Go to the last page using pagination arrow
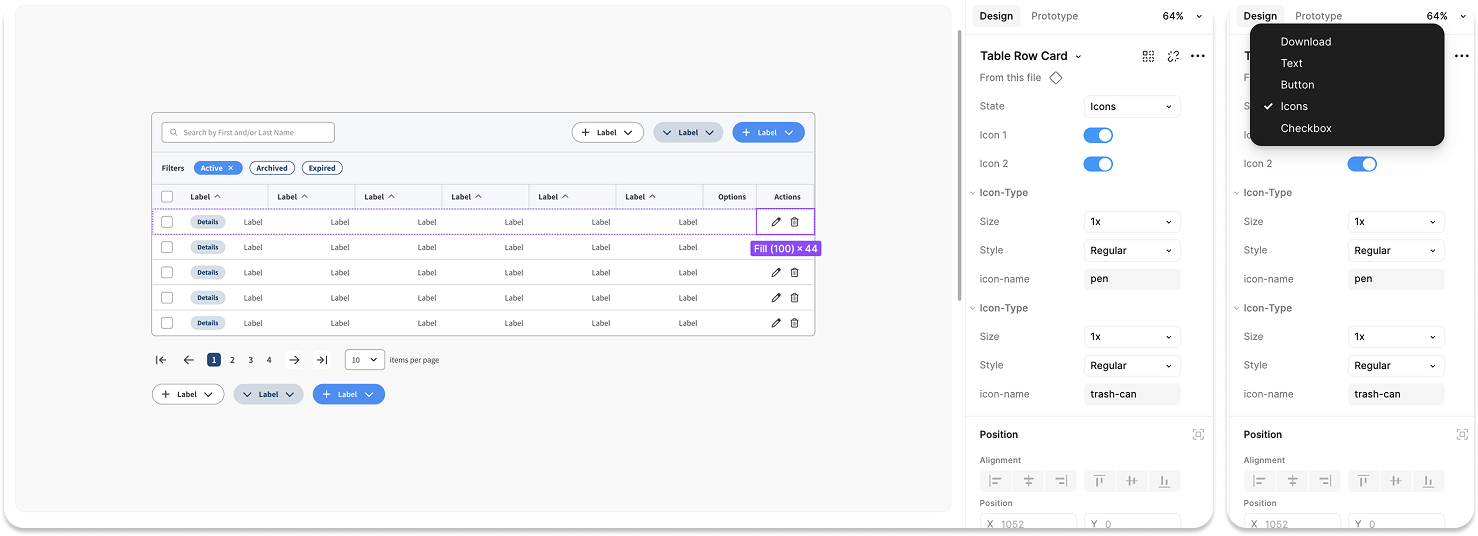The image size is (1478, 536). pyautogui.click(x=321, y=360)
